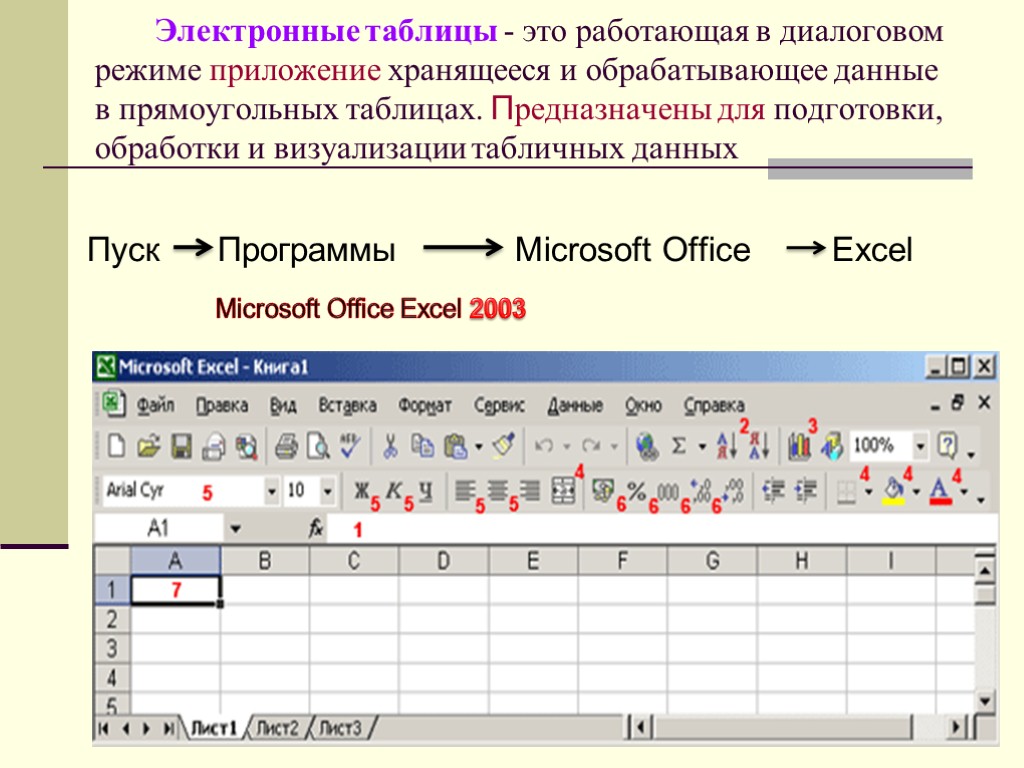The height and width of the screenshot is (768, 1024).
Task: Open the Paste options dropdown arrow
Action: tap(479, 447)
